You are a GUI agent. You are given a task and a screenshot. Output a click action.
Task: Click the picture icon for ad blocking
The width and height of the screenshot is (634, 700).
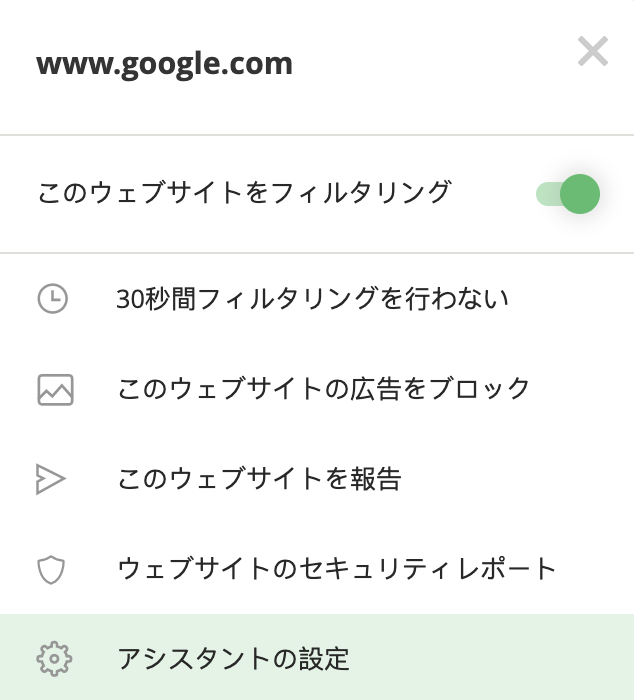click(55, 390)
